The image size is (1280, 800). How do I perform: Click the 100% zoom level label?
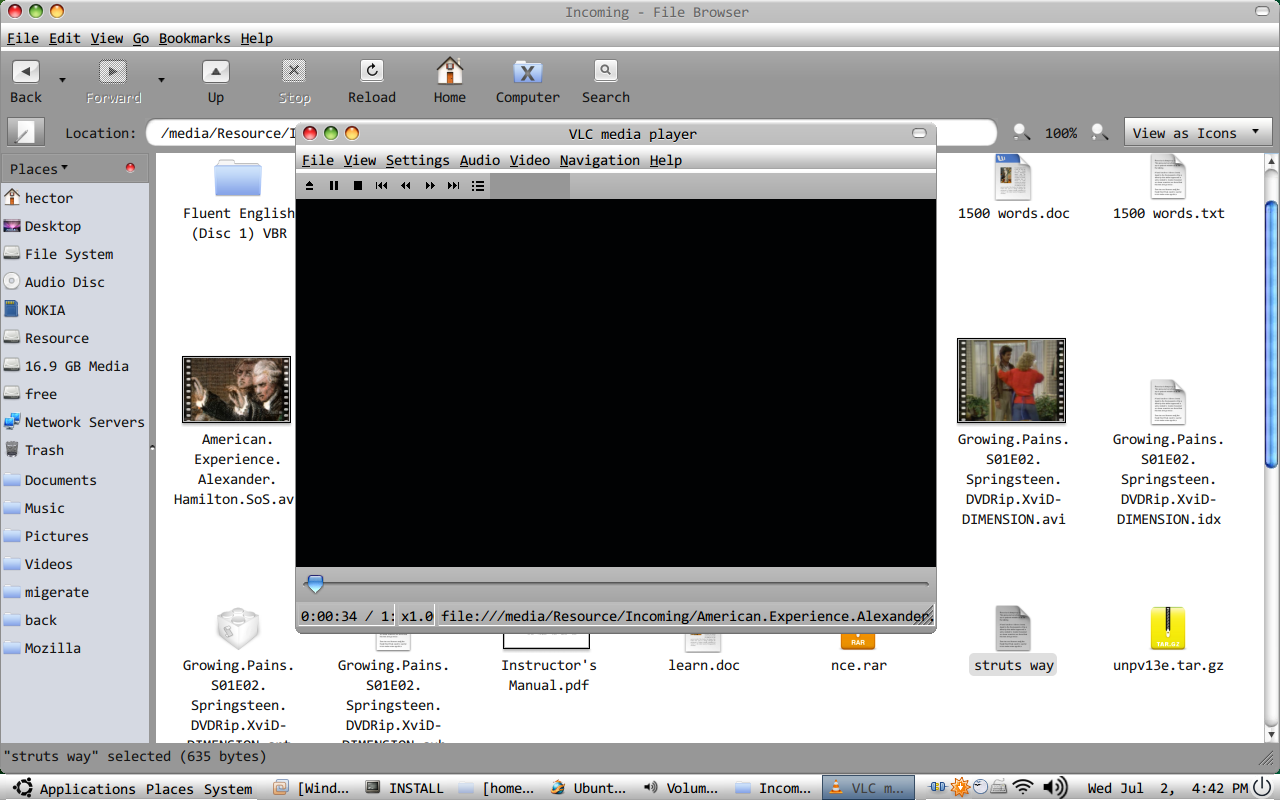coord(1061,133)
